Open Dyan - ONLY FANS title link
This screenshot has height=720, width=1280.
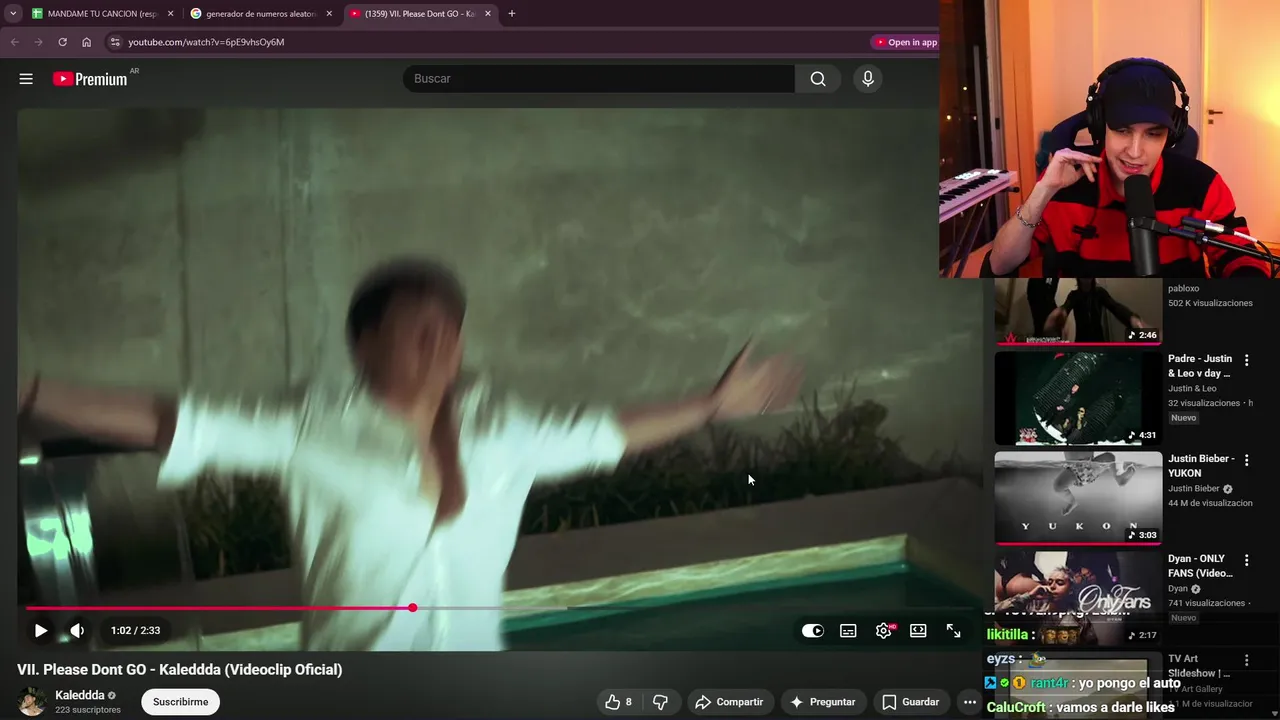pos(1200,566)
